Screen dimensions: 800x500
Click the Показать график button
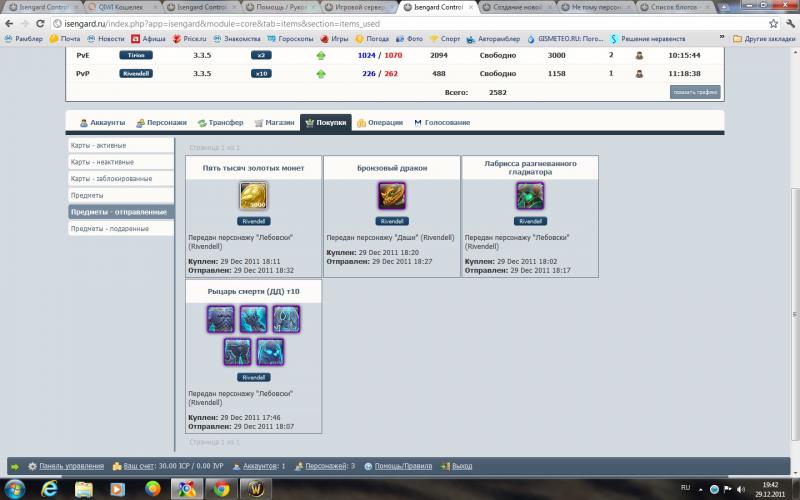(694, 91)
